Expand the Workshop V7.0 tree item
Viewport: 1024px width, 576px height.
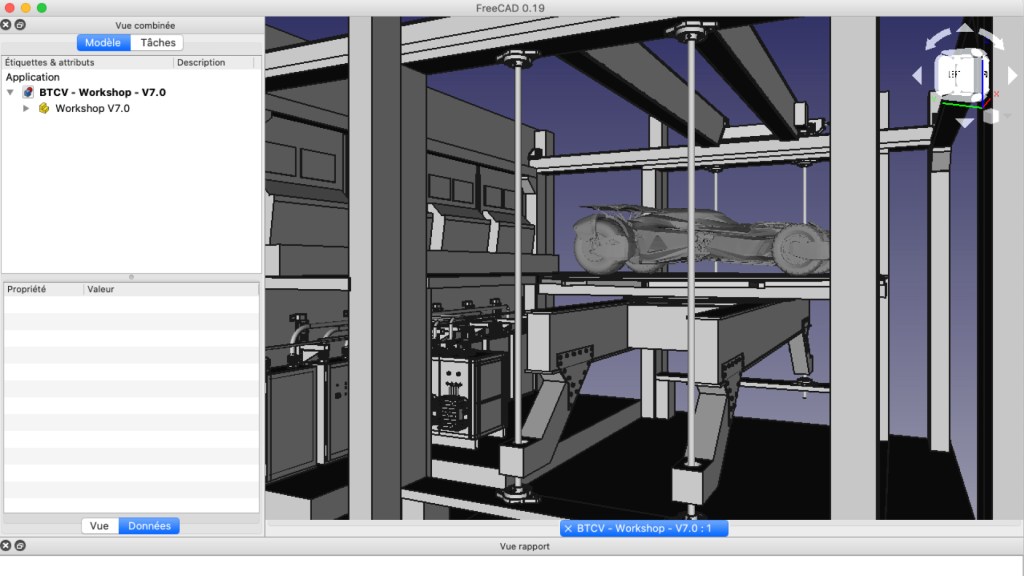point(26,108)
